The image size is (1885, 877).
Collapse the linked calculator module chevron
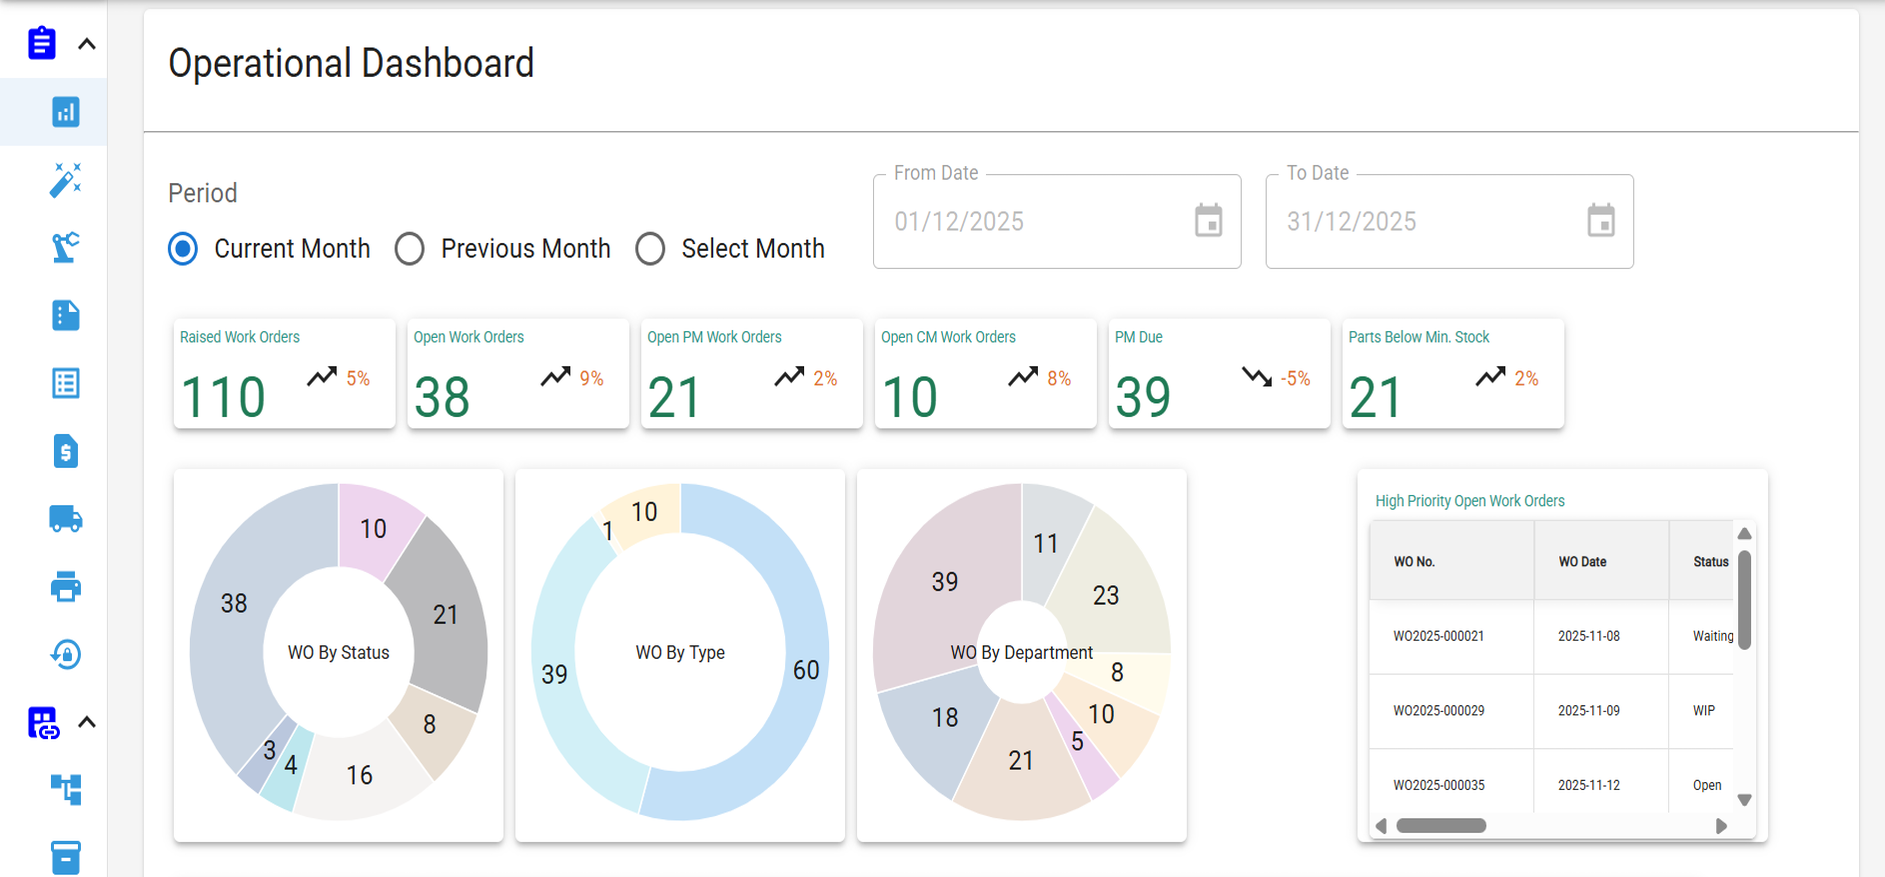[x=87, y=722]
